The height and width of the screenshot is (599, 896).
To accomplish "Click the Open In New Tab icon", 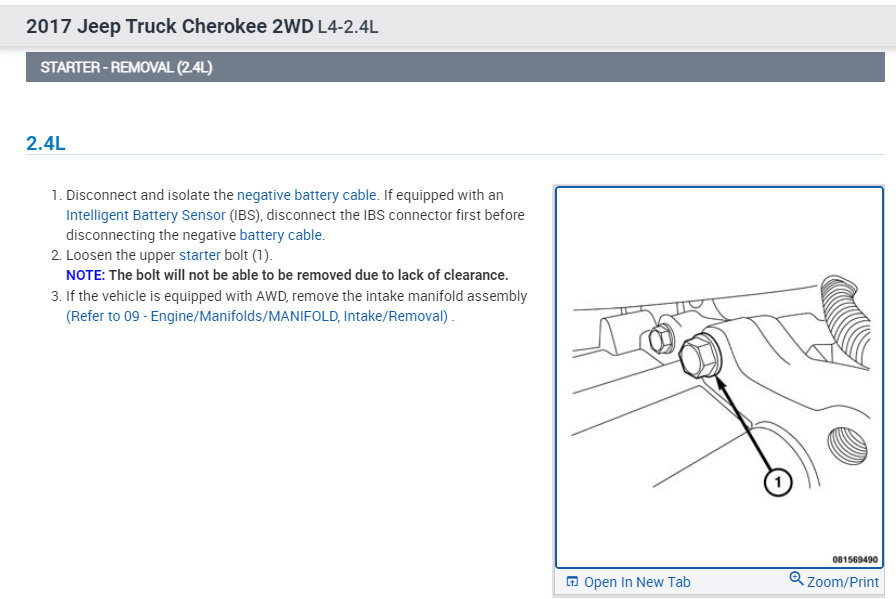I will [x=572, y=582].
